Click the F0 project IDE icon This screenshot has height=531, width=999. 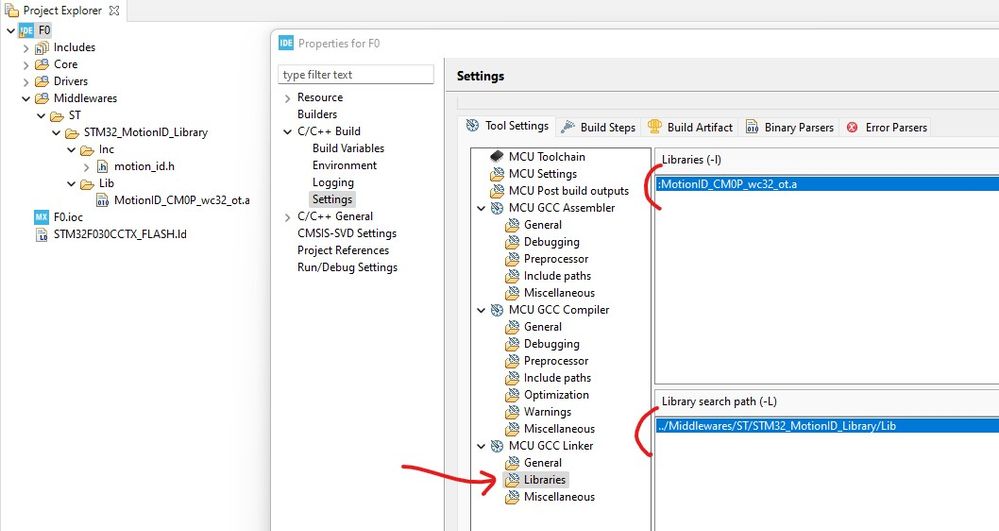(26, 30)
